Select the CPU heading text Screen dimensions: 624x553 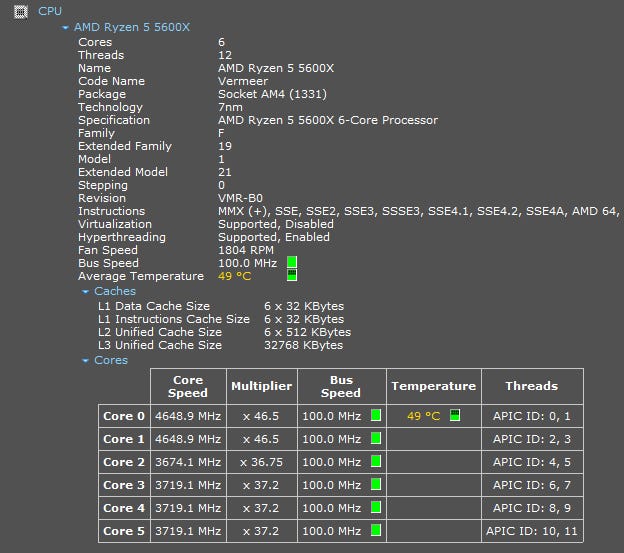point(50,11)
